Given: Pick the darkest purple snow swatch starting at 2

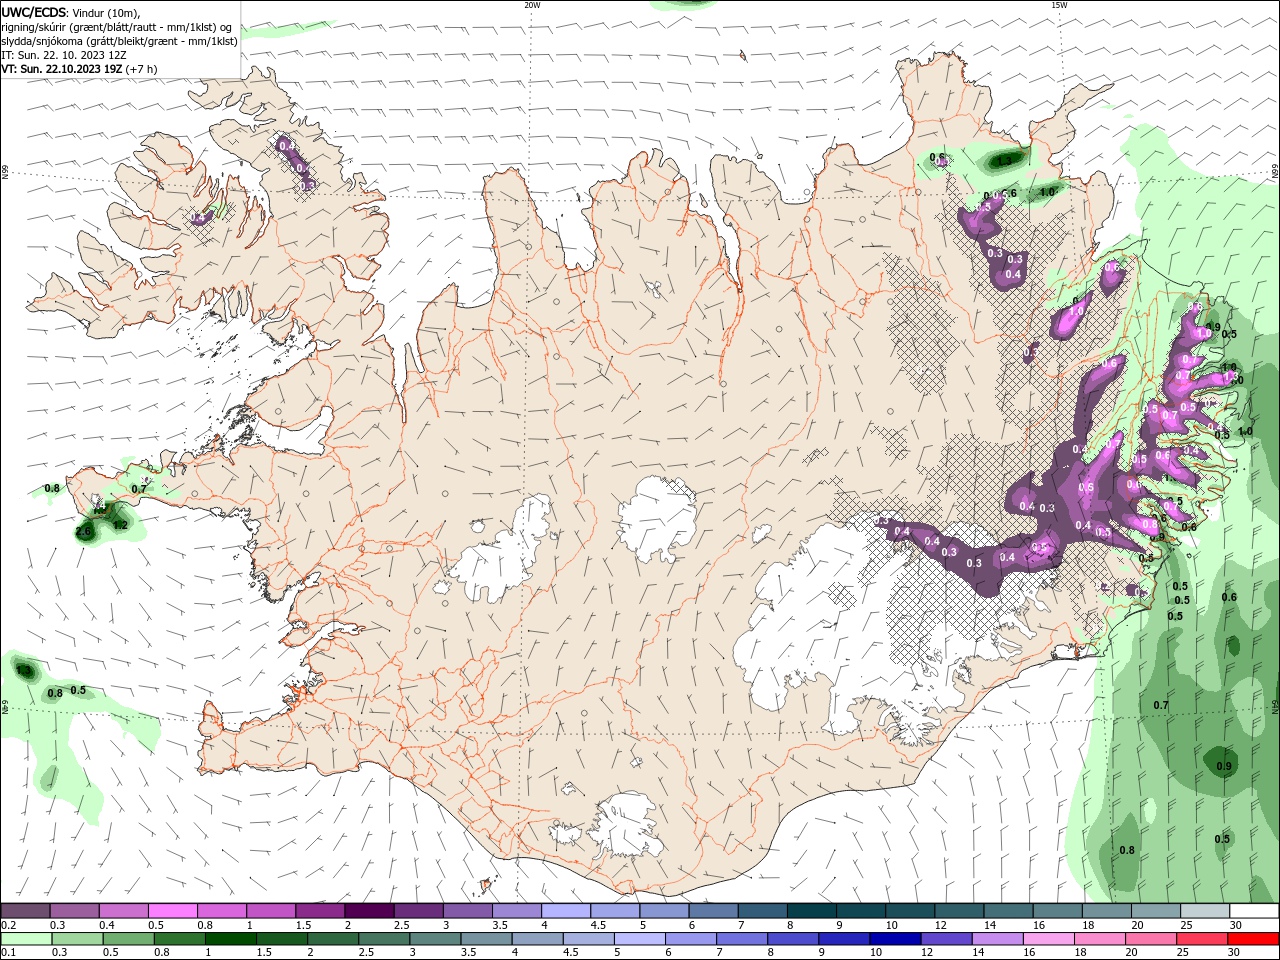Looking at the screenshot, I should tap(369, 911).
